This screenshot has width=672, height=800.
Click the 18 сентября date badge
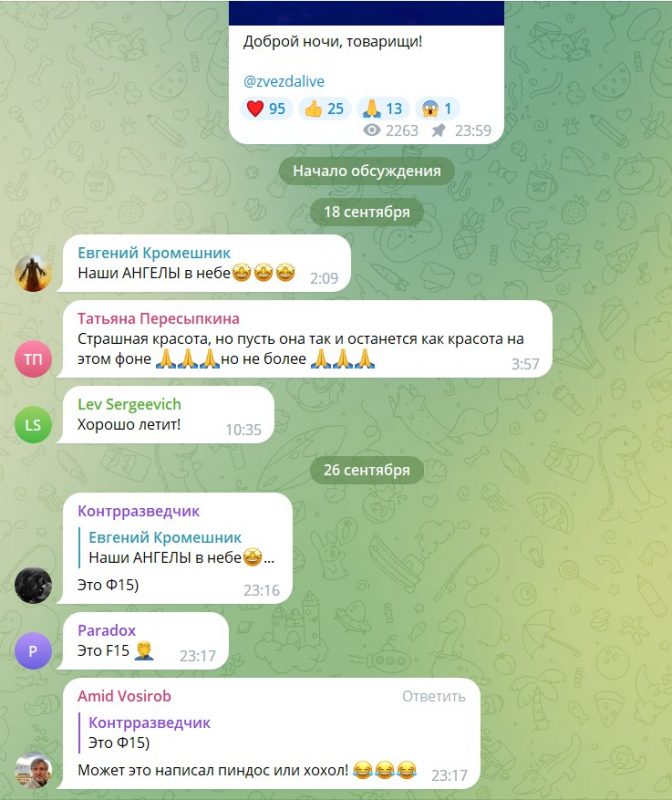(x=367, y=212)
